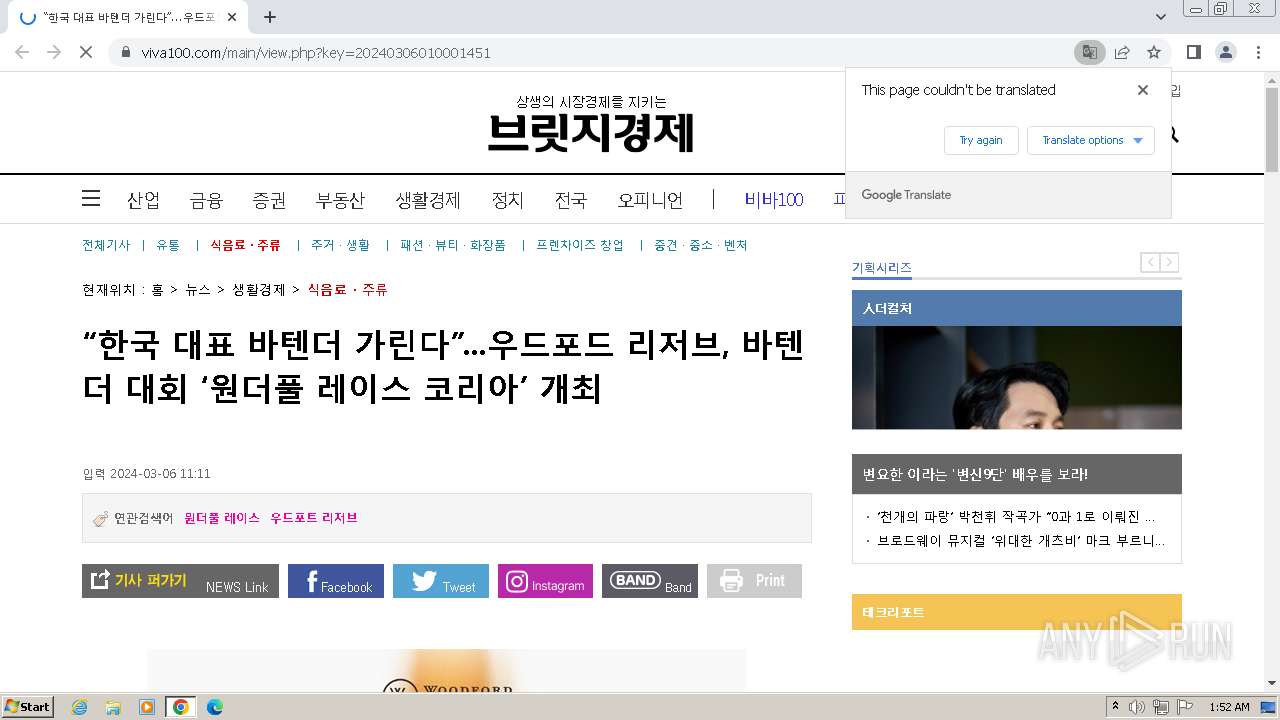
Task: Click the 기사 퍼가기 NEWS Link button
Action: click(x=180, y=581)
